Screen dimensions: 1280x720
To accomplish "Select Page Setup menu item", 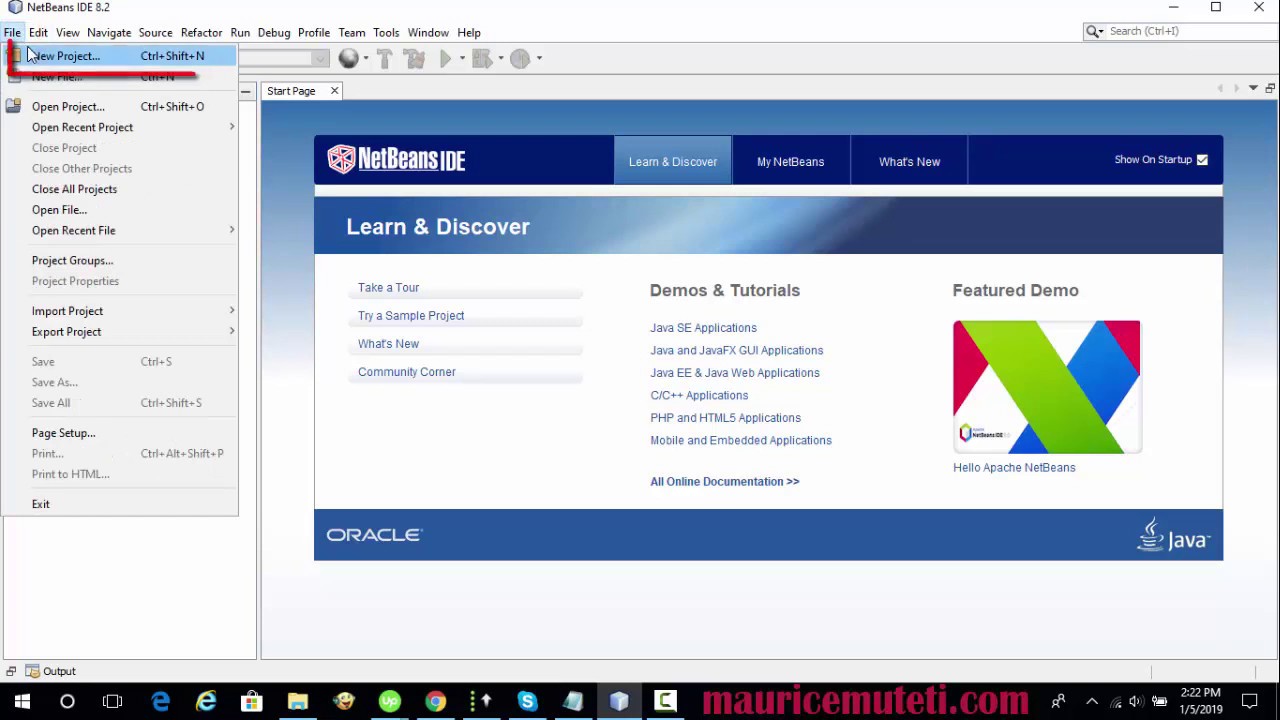I will [x=120, y=433].
